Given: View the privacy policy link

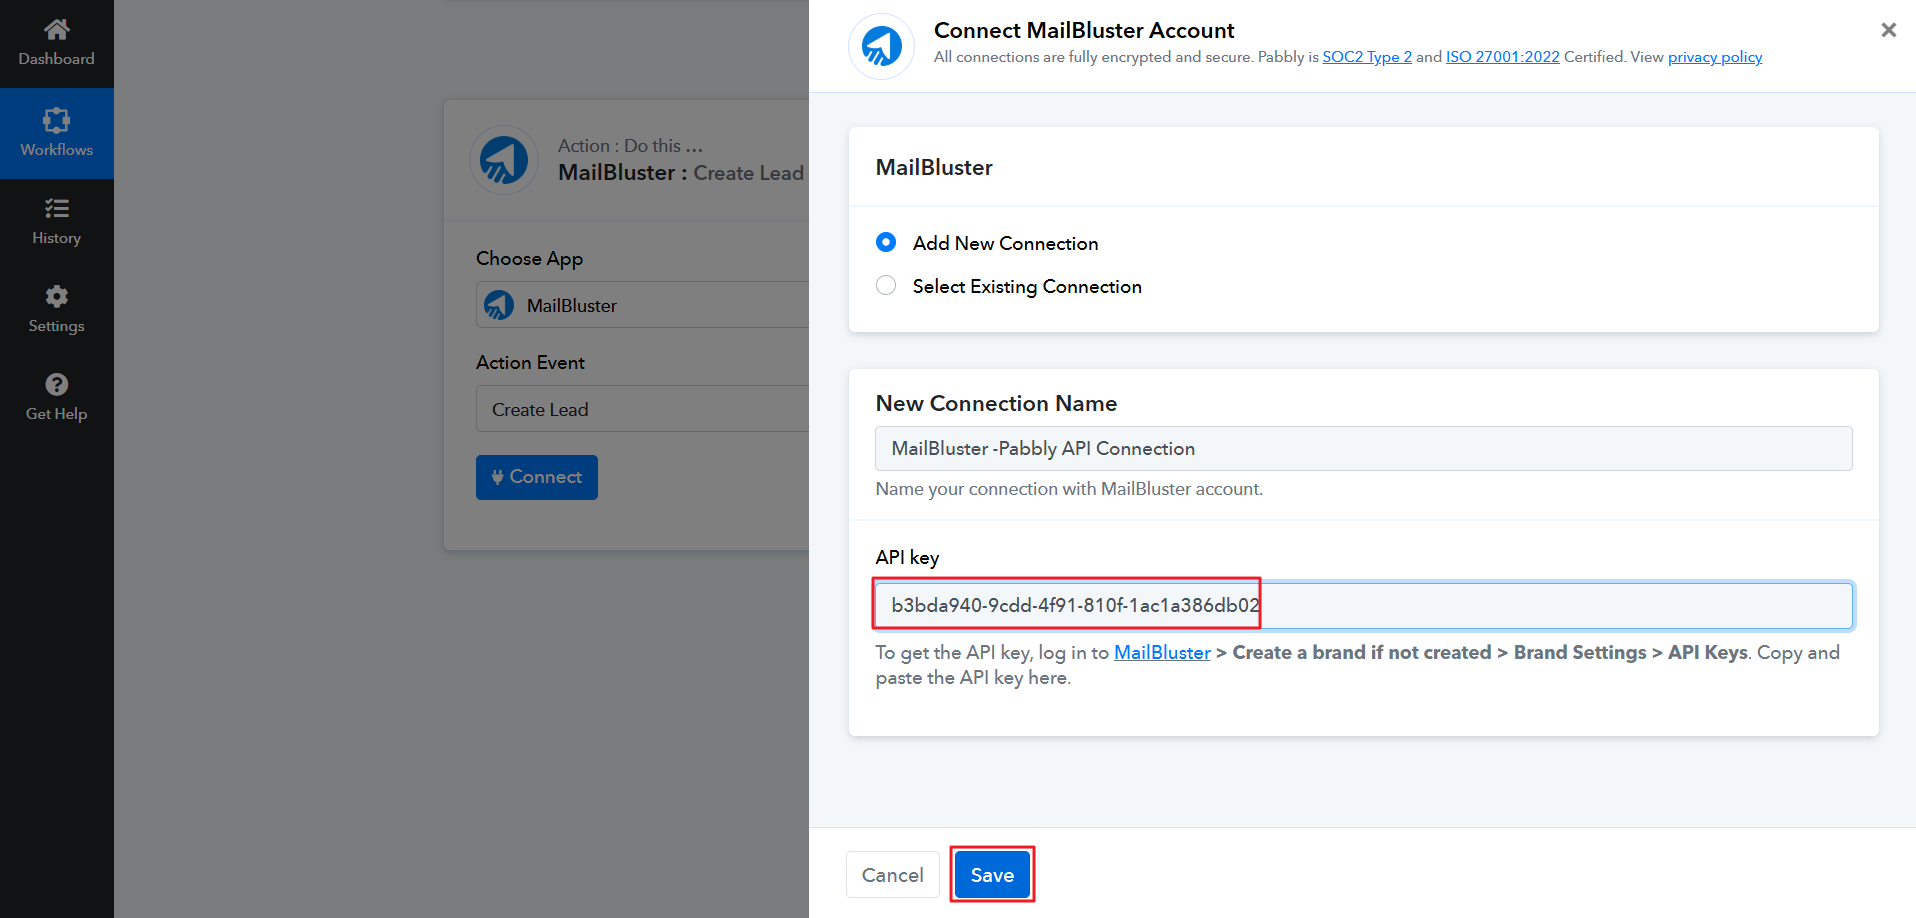Looking at the screenshot, I should tap(1714, 57).
